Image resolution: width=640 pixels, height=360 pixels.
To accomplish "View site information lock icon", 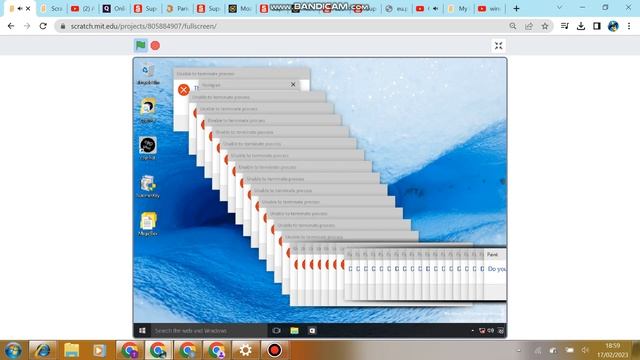I will pyautogui.click(x=62, y=26).
